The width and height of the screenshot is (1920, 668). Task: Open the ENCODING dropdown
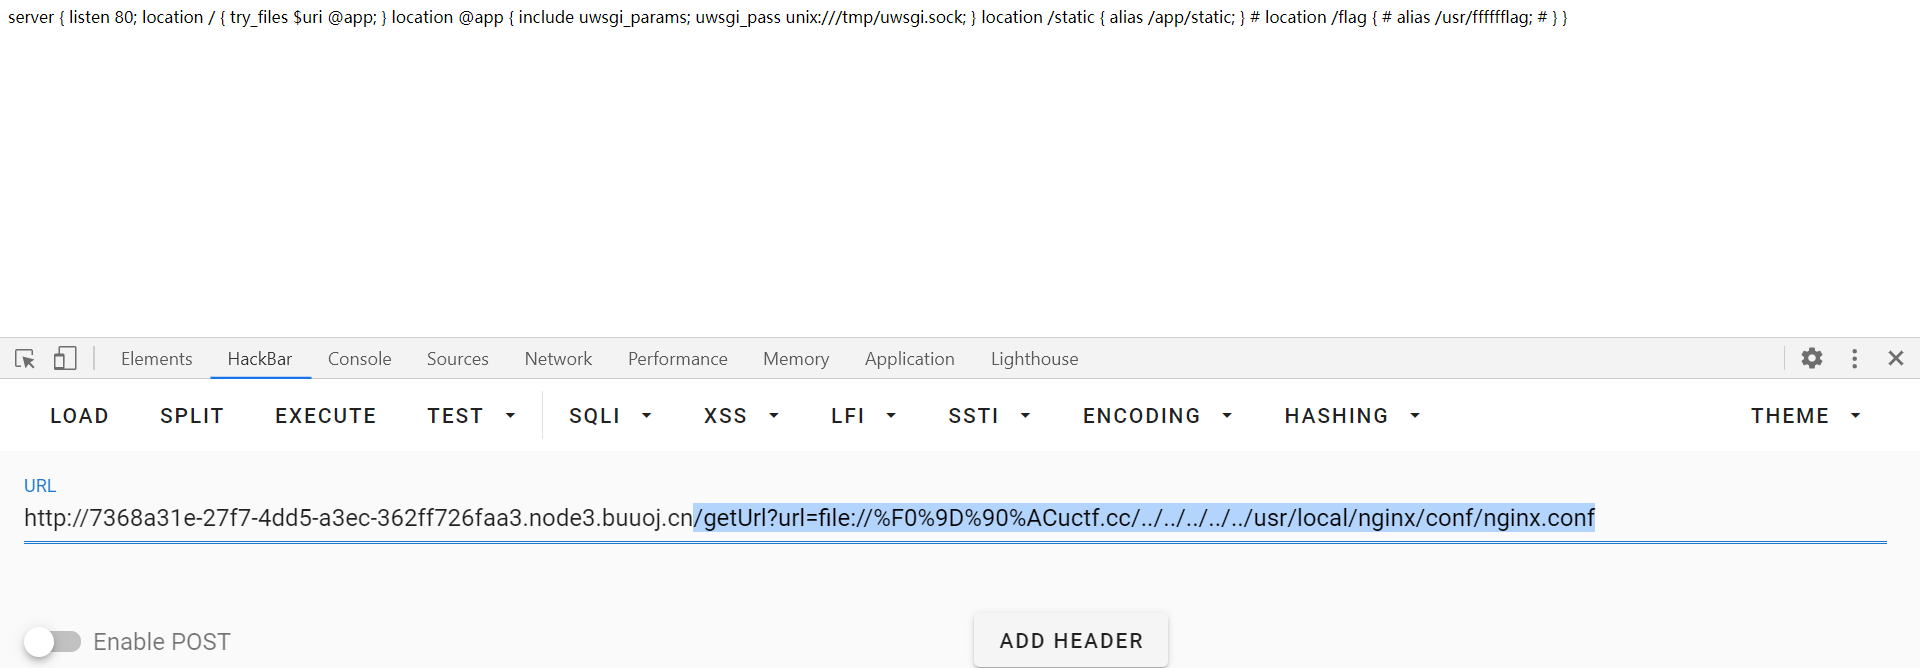[x=1157, y=416]
